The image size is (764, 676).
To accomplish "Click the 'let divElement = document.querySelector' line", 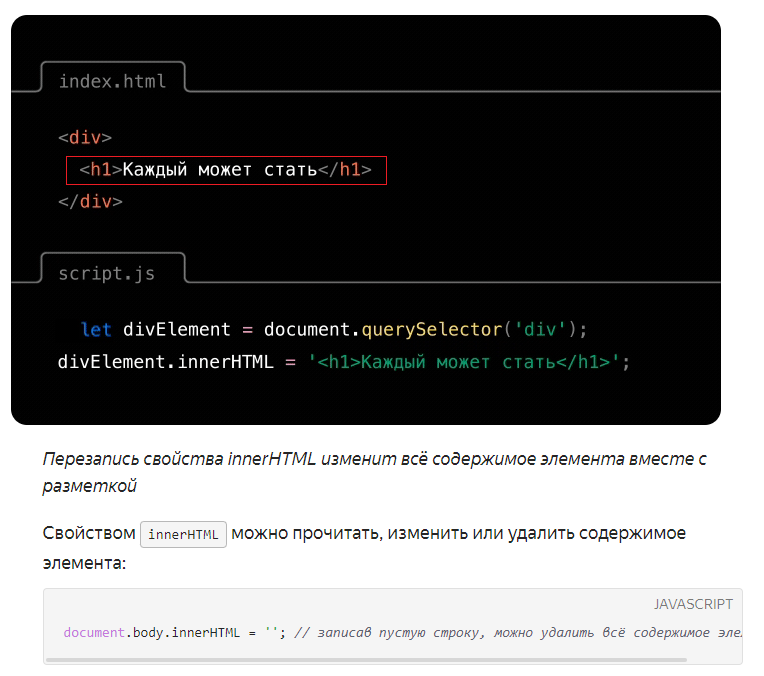I will coord(334,329).
